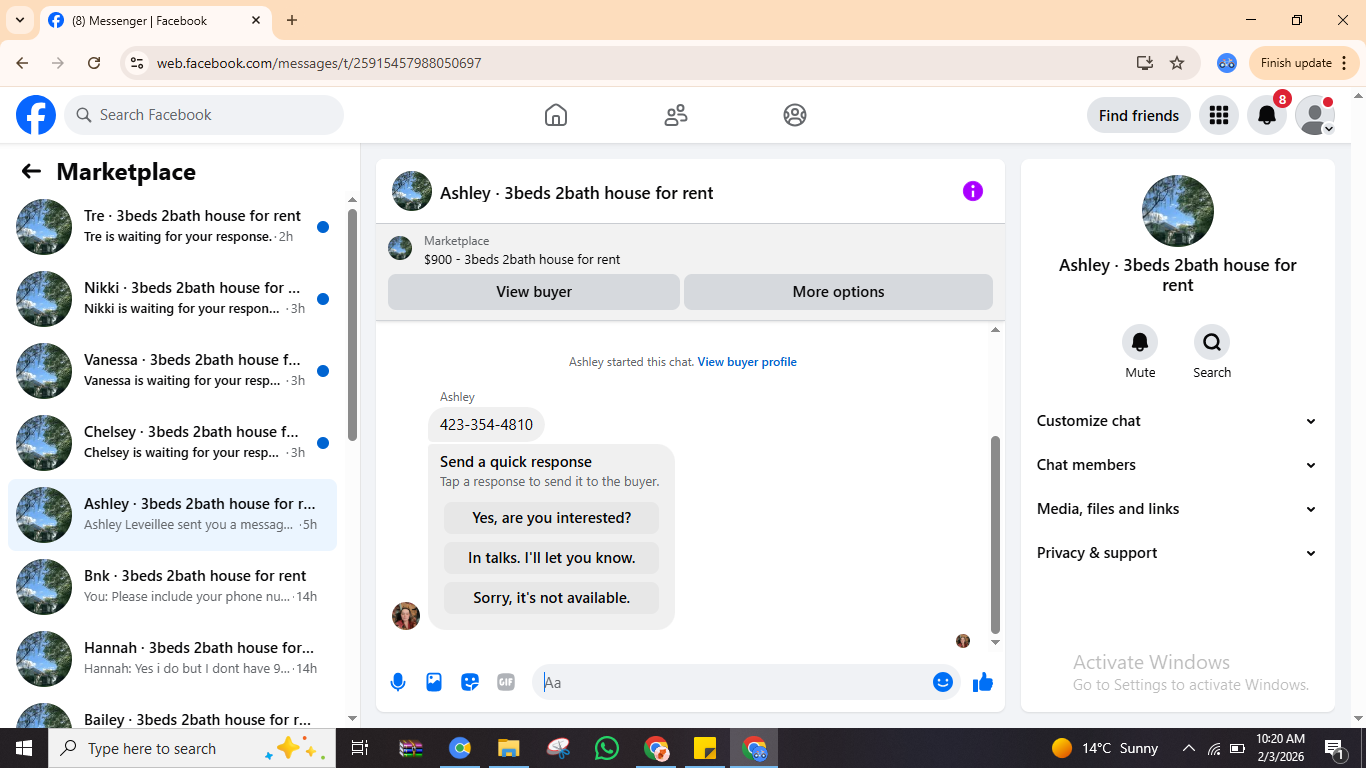1366x768 pixels.
Task: Expand the Privacy & support section
Action: 1177,553
